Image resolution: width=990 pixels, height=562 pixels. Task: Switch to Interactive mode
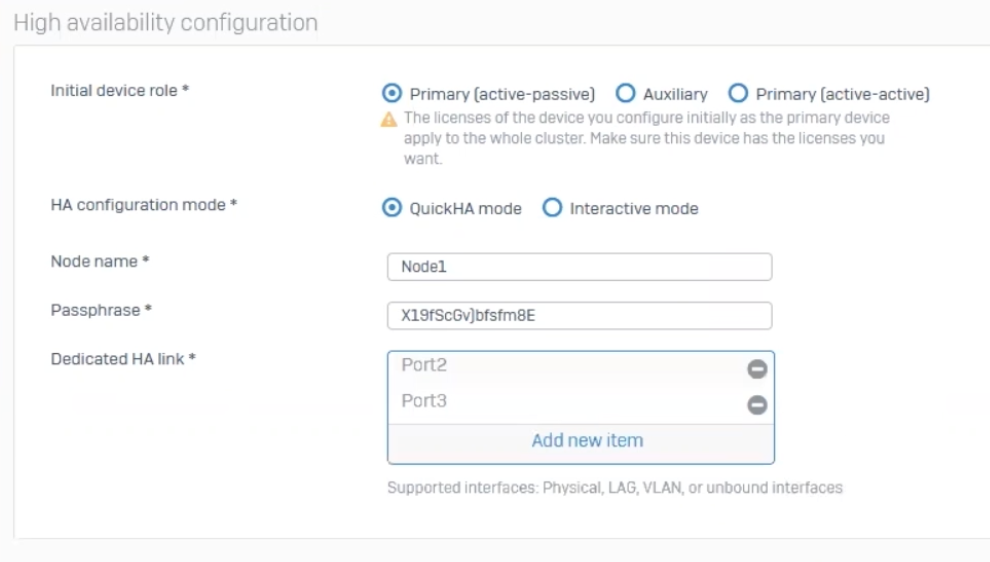[552, 209]
